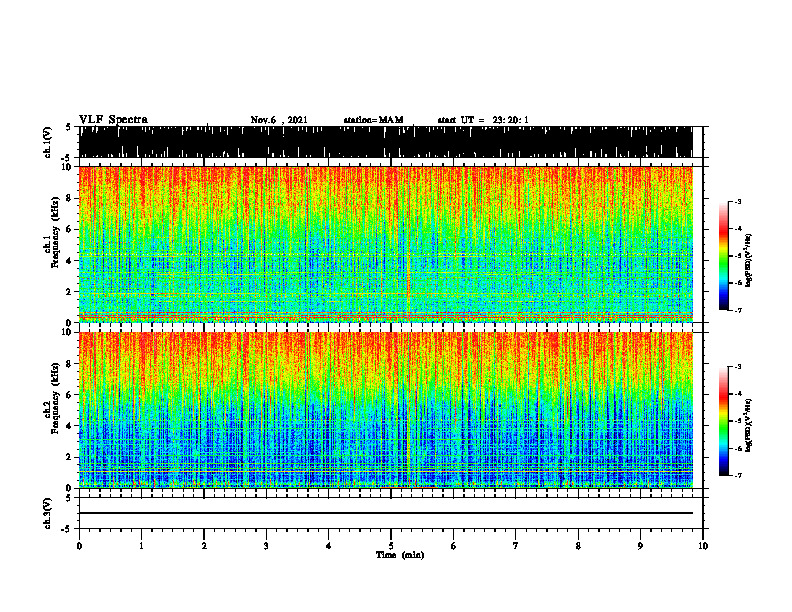The image size is (792, 612).
Task: Click the 5 minute tick label
Action: 391,546
